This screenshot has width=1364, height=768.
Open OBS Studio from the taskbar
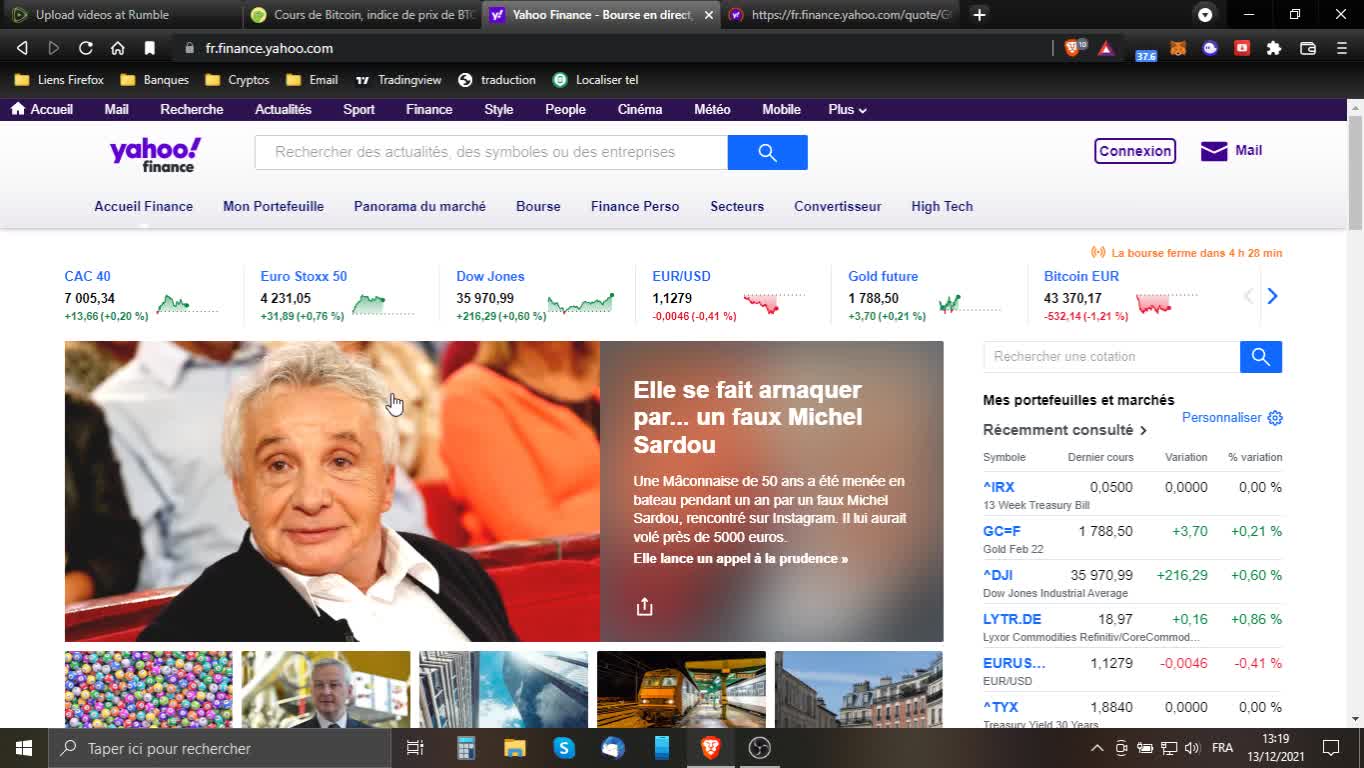pos(760,748)
